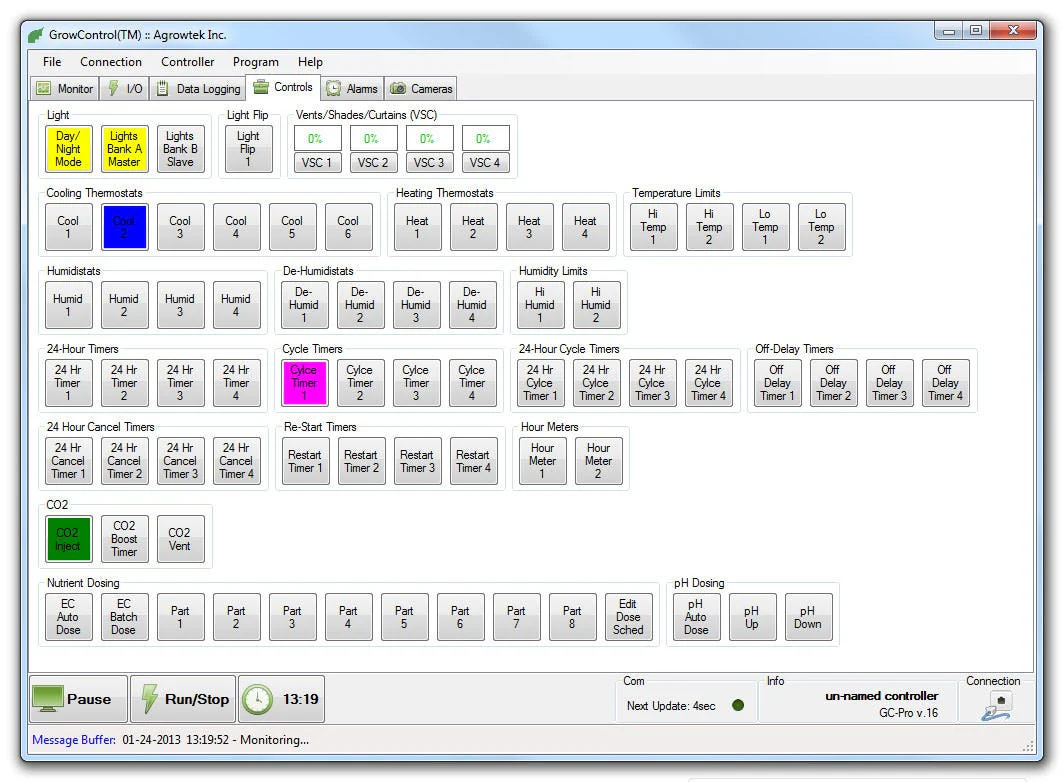Toggle the yellow Day/Night Mode control
This screenshot has width=1064, height=782.
[x=69, y=149]
